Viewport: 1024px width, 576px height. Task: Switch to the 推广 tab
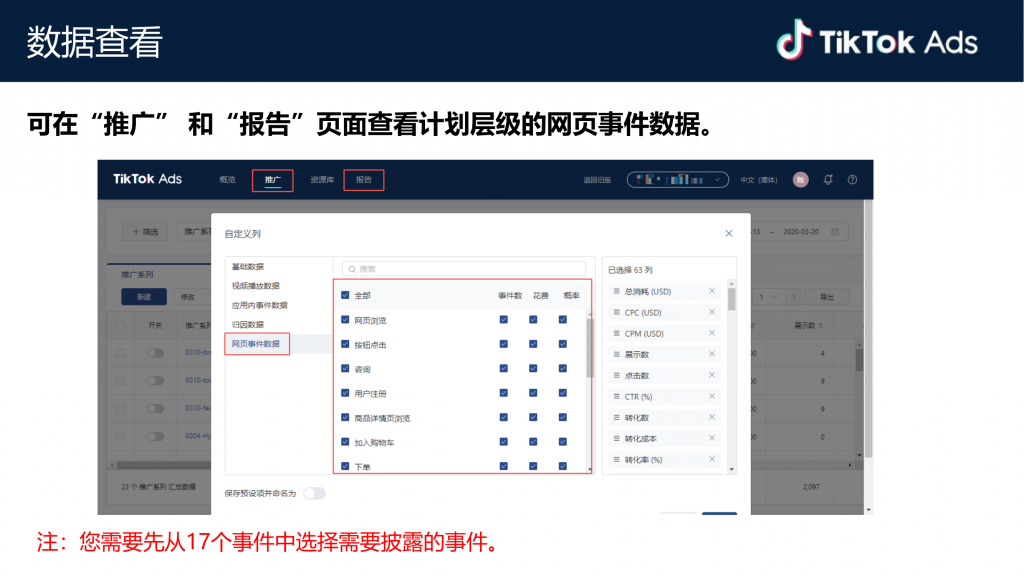coord(272,180)
